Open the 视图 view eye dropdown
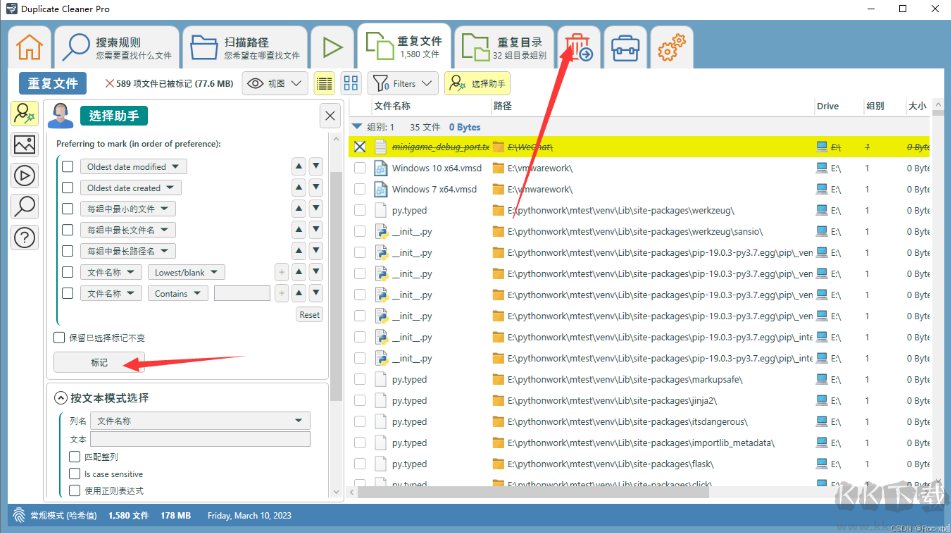Viewport: 951px width, 533px height. tap(274, 84)
